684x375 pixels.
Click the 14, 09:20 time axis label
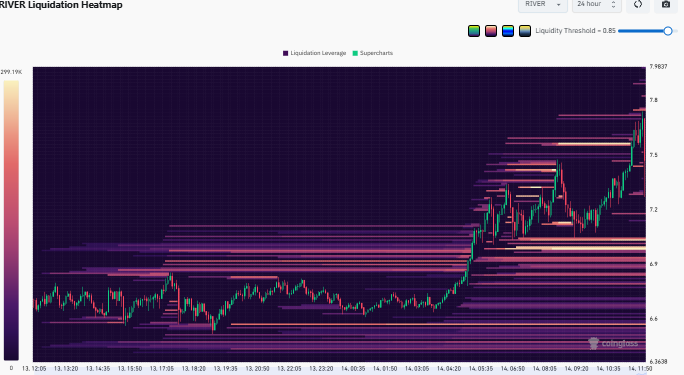pyautogui.click(x=576, y=368)
